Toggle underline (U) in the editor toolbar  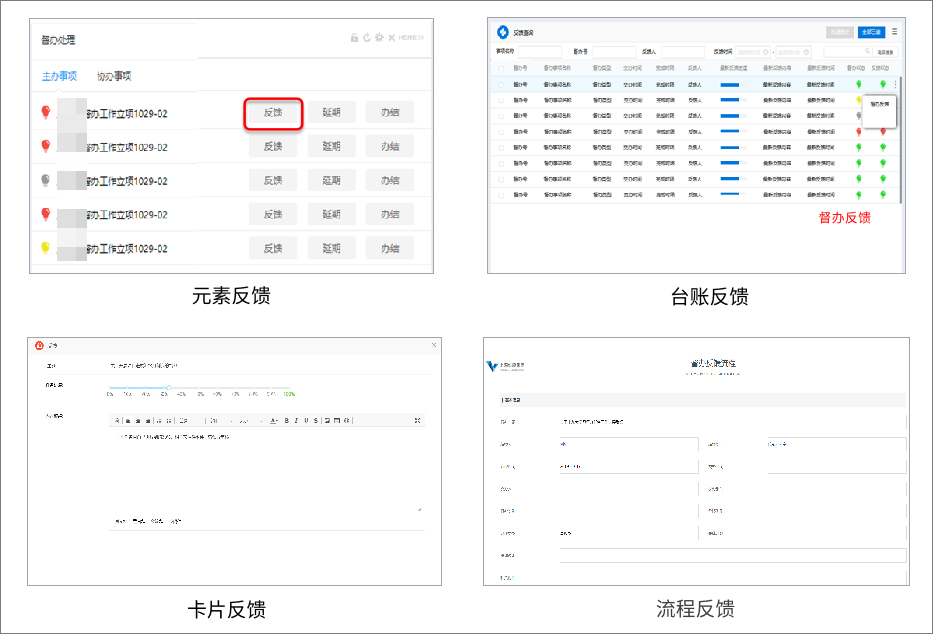306,420
